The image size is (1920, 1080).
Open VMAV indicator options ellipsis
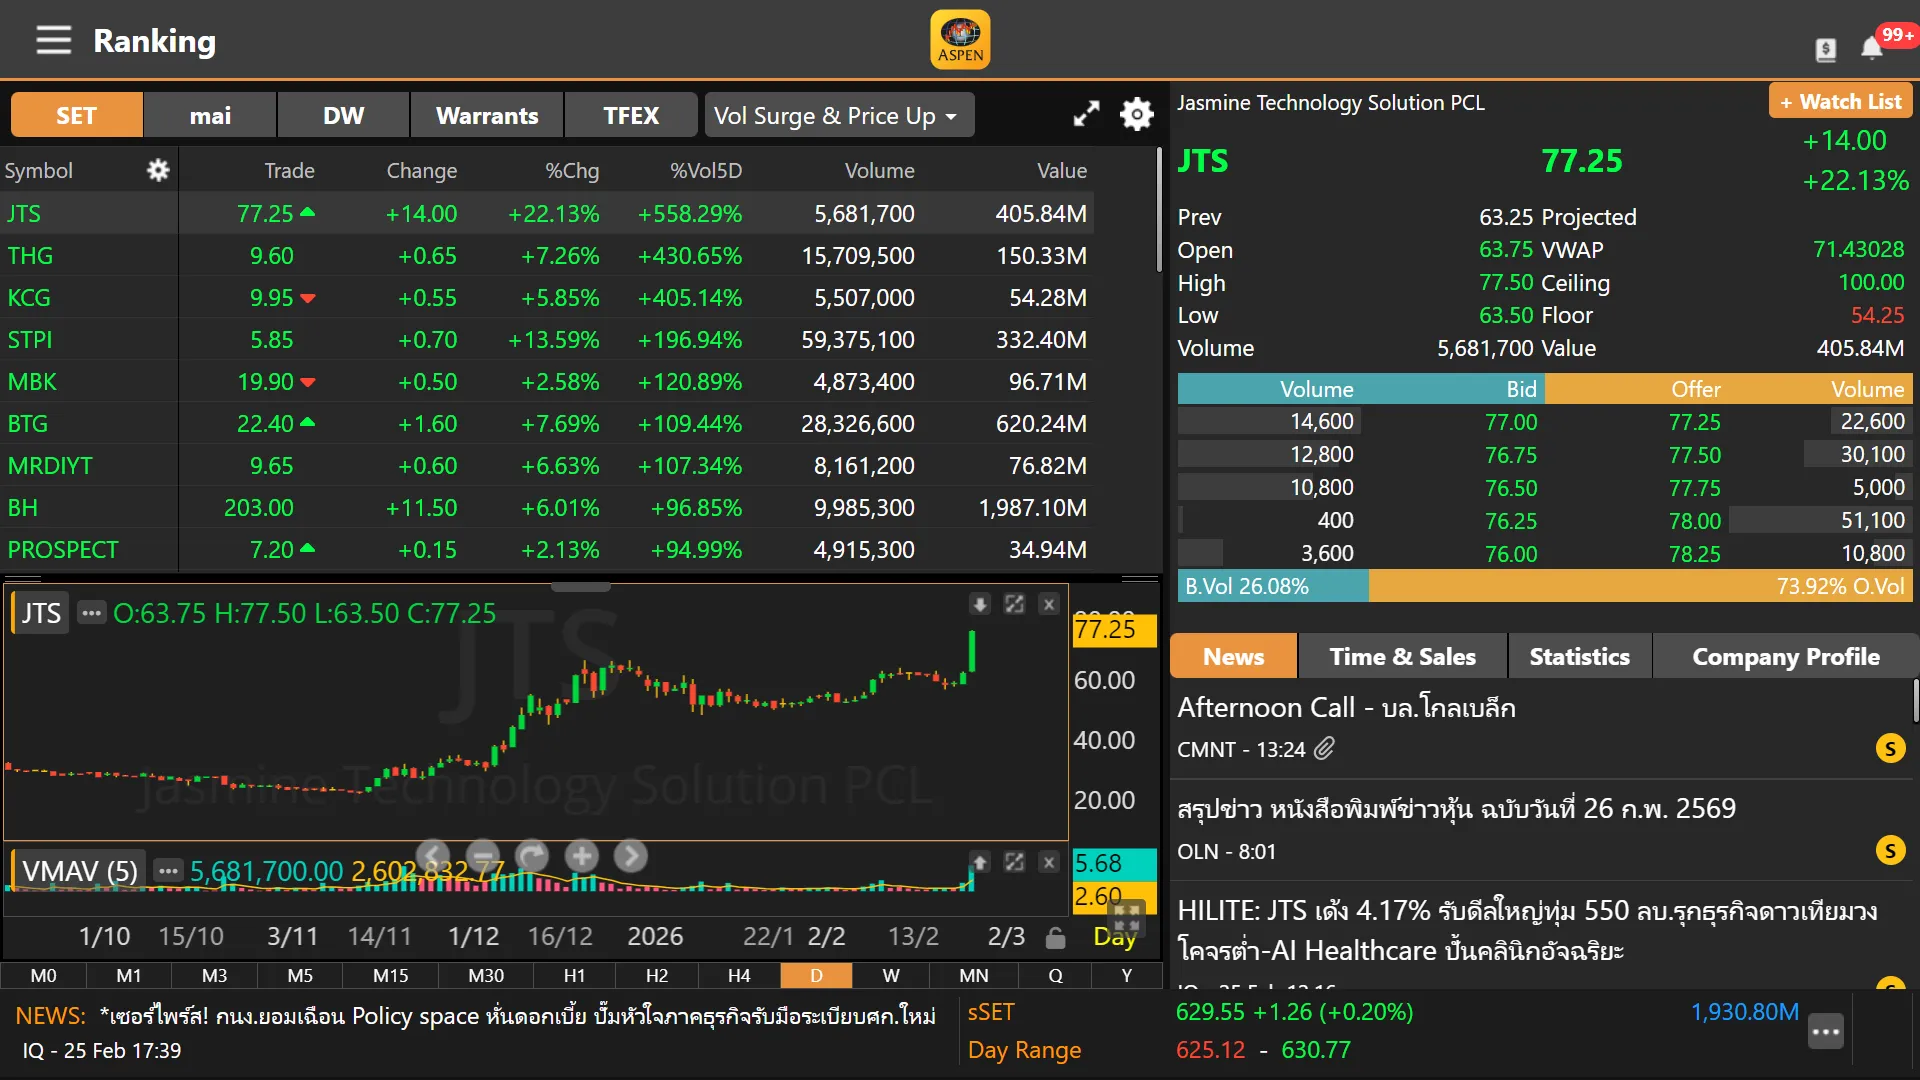point(168,871)
